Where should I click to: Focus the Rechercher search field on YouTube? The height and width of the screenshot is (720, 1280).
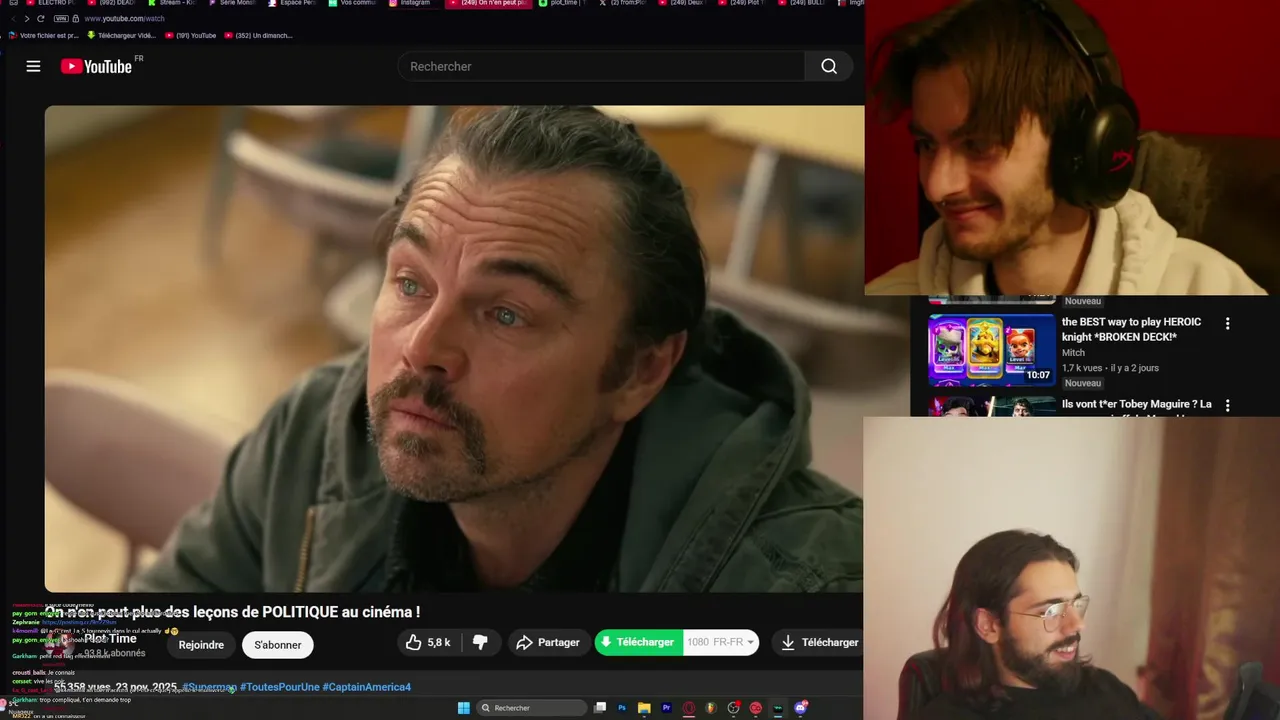click(601, 66)
